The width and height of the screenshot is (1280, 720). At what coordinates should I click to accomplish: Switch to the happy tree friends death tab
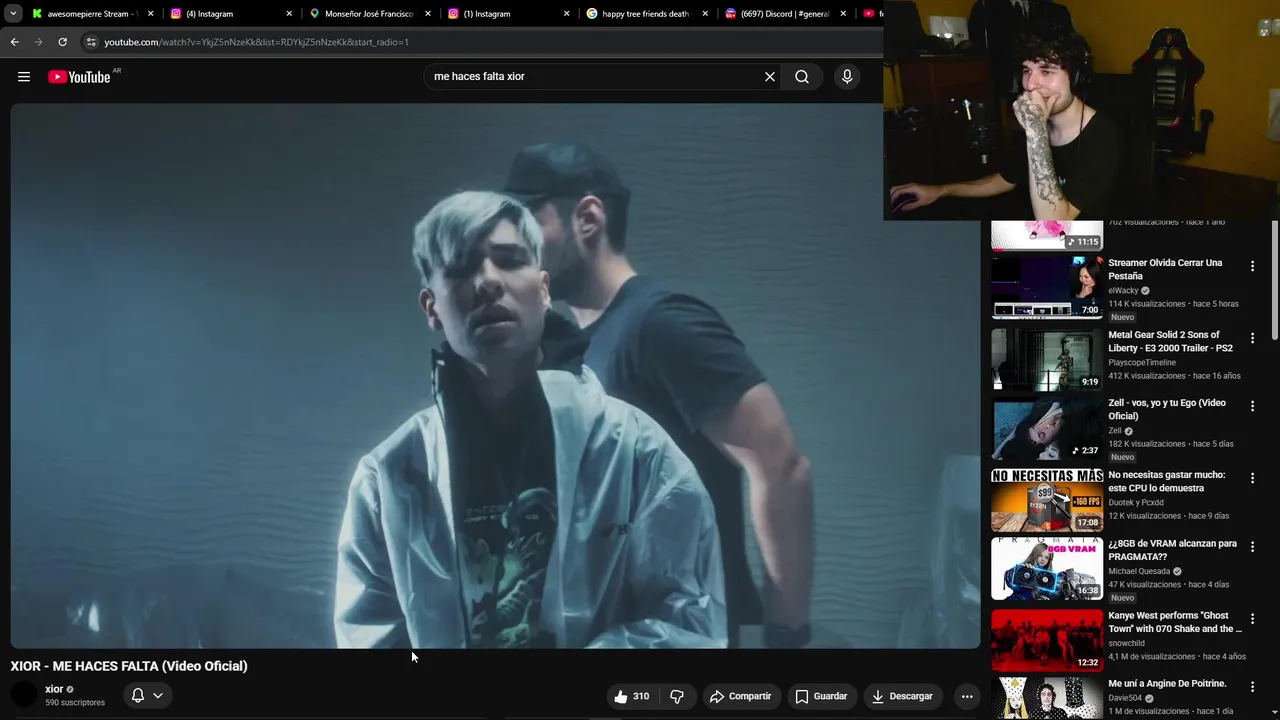tap(646, 14)
